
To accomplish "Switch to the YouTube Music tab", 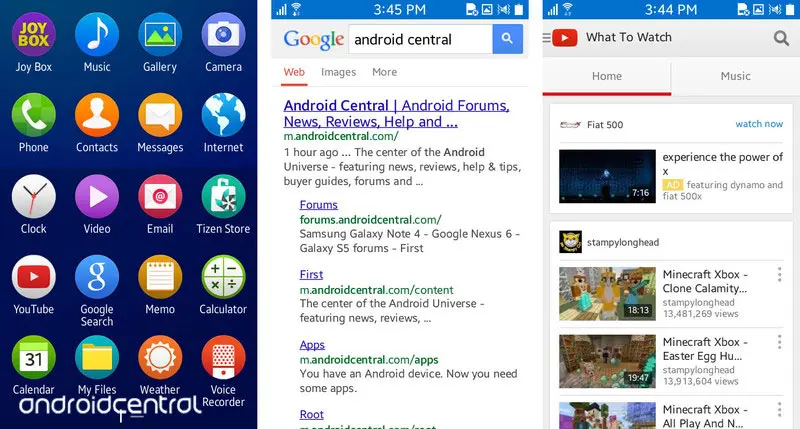I will (735, 78).
